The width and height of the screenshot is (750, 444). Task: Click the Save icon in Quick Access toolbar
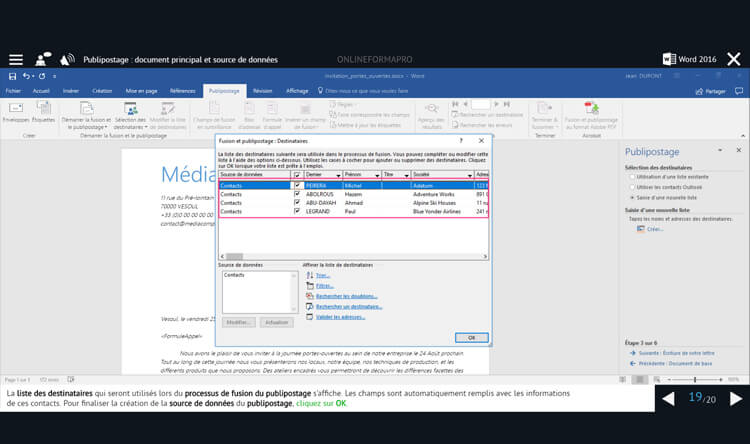pyautogui.click(x=12, y=76)
